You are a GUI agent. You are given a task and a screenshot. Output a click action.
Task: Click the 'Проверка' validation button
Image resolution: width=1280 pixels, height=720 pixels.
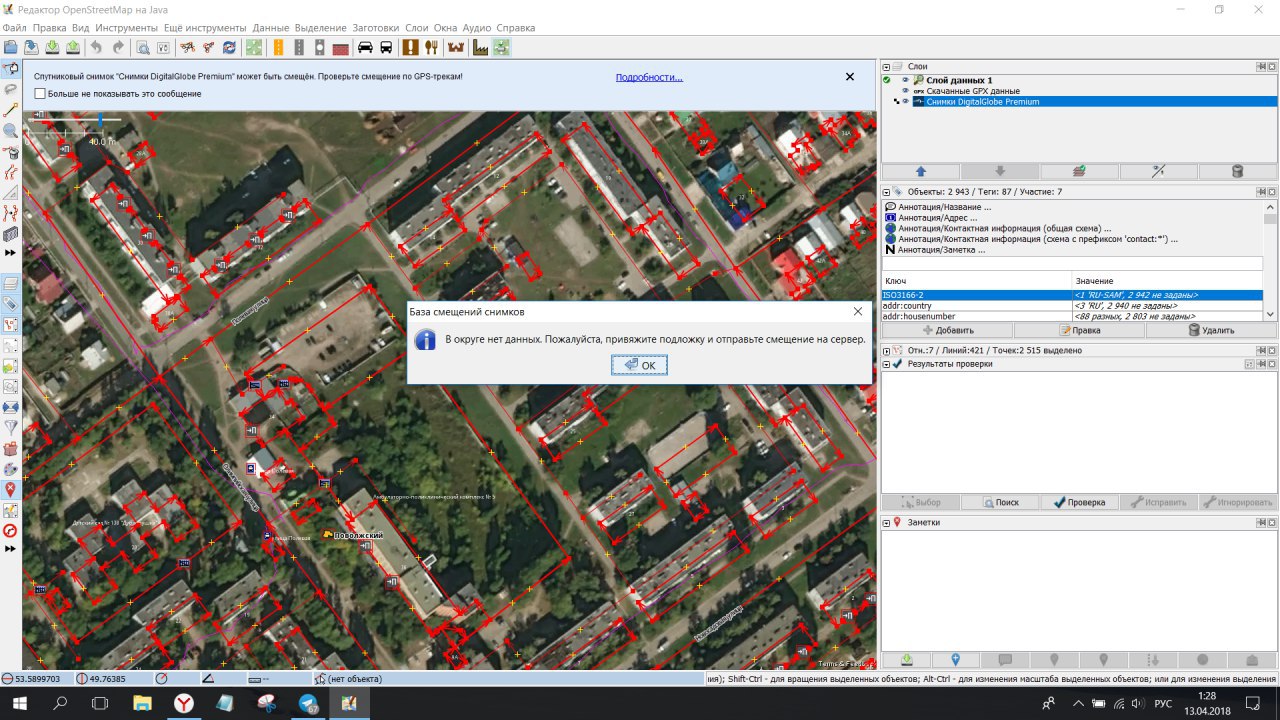coord(1079,502)
